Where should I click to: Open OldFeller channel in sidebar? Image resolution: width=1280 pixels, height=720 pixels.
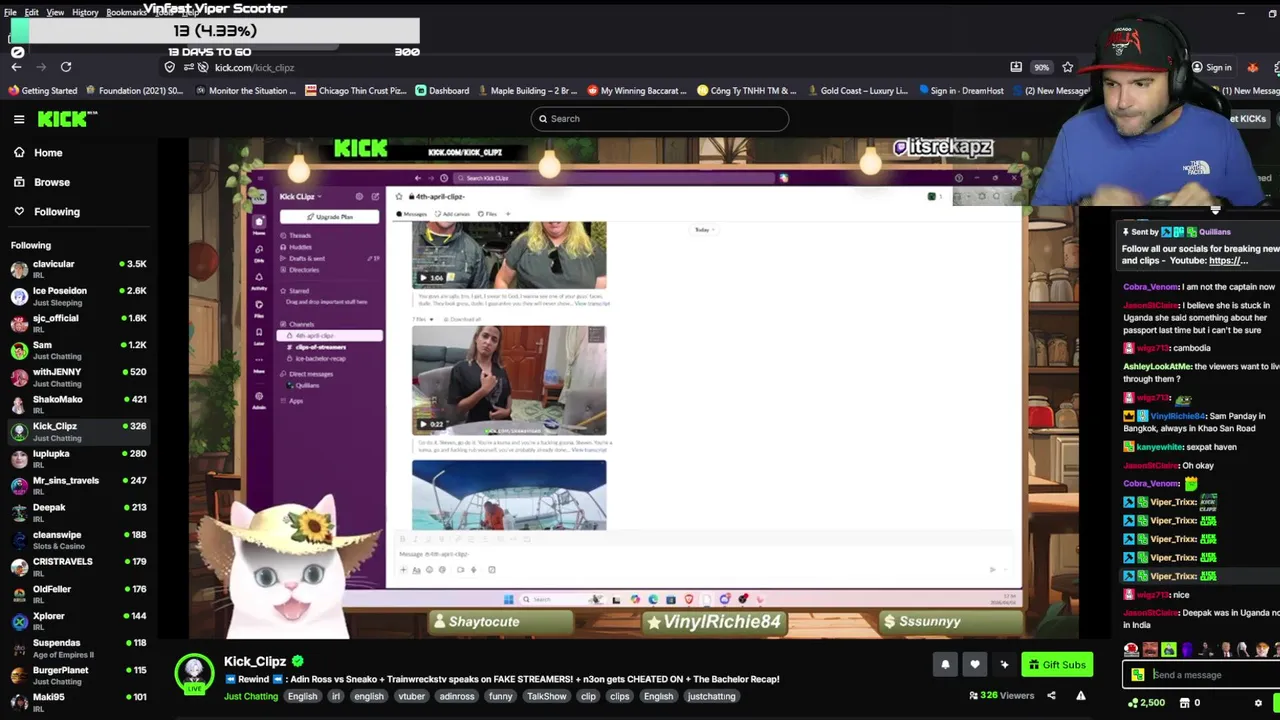pyautogui.click(x=78, y=594)
